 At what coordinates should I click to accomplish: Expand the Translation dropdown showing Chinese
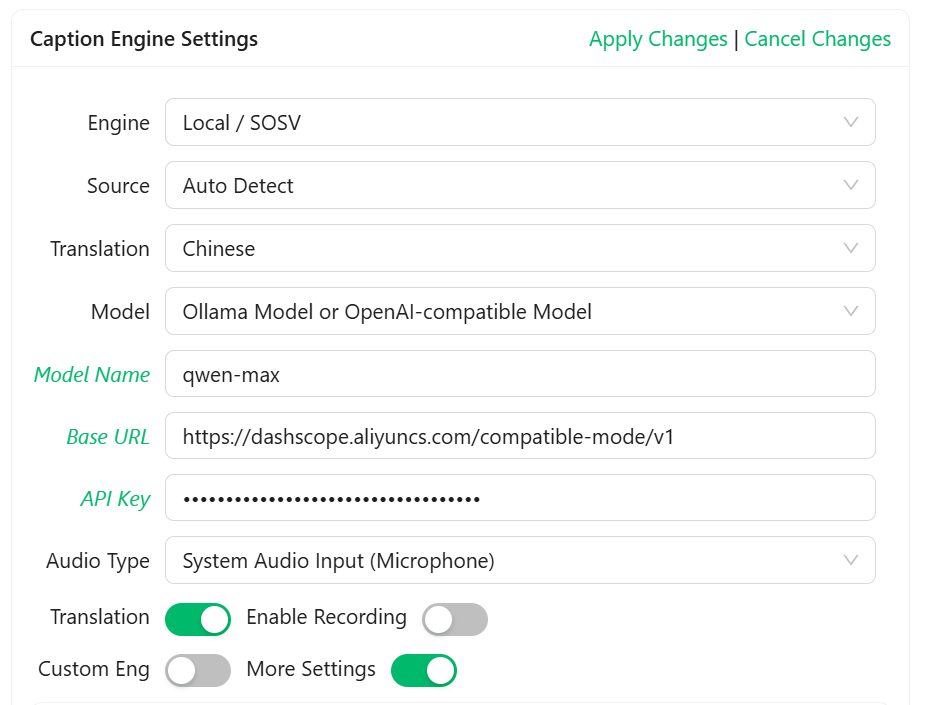click(500, 249)
